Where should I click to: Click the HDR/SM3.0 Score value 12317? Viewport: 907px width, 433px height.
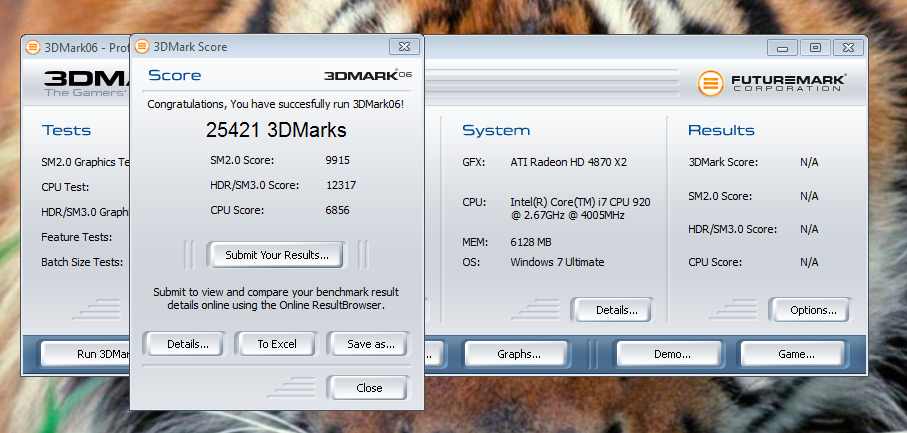click(341, 185)
